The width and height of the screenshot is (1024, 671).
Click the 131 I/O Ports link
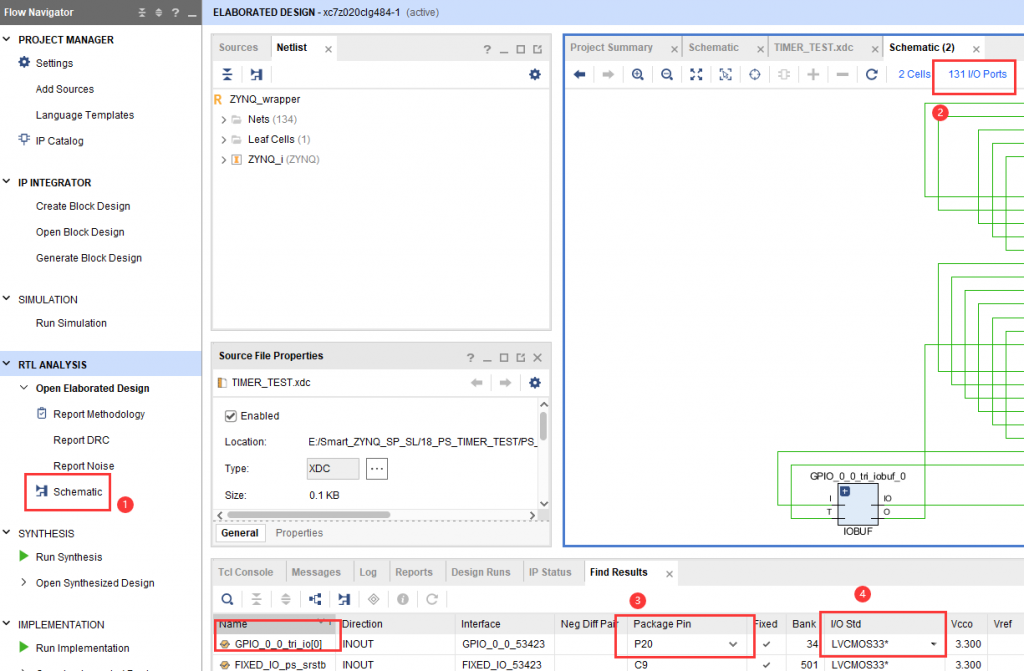(x=977, y=75)
